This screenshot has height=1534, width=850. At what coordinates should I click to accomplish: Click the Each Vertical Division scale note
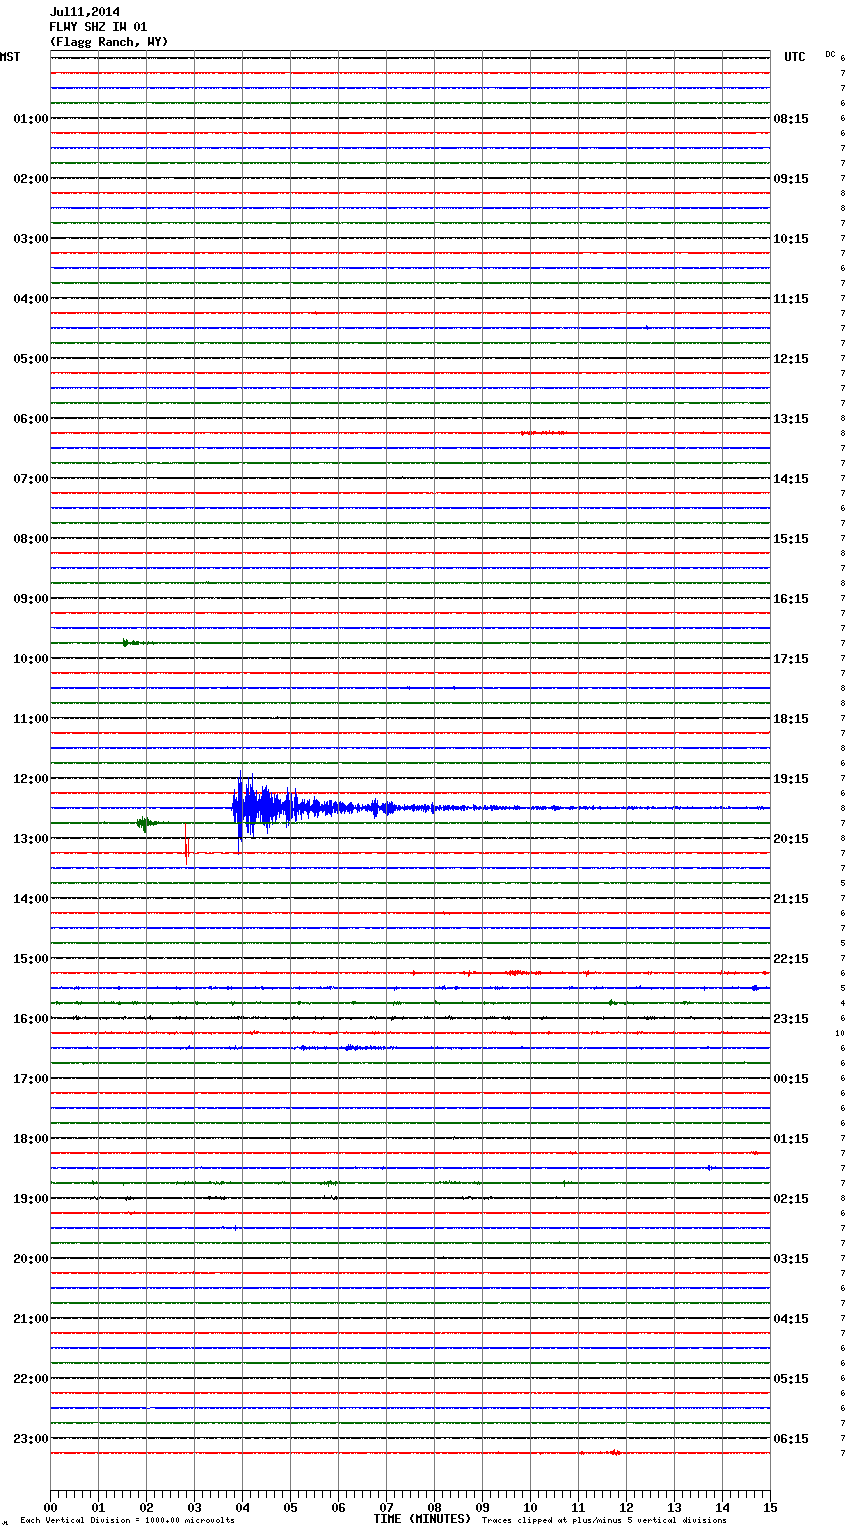click(127, 1521)
